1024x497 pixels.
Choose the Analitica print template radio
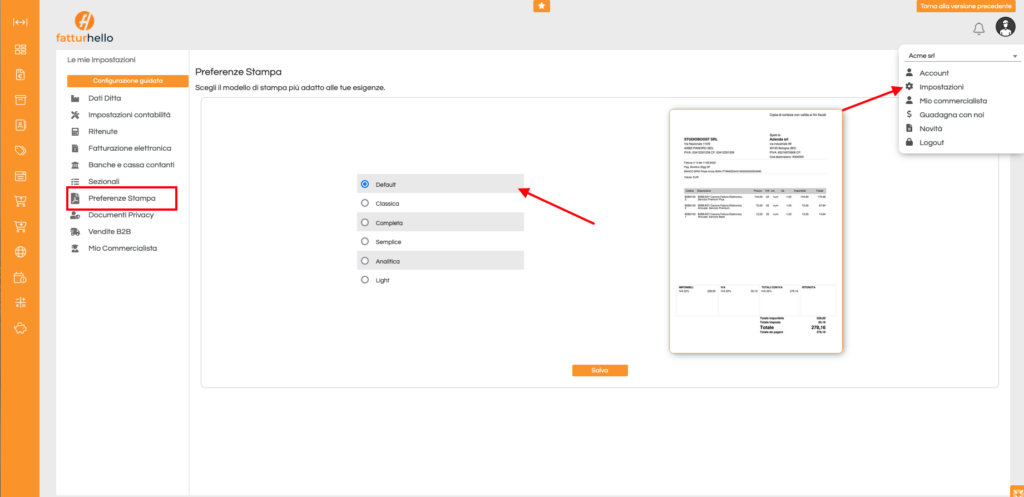(365, 261)
